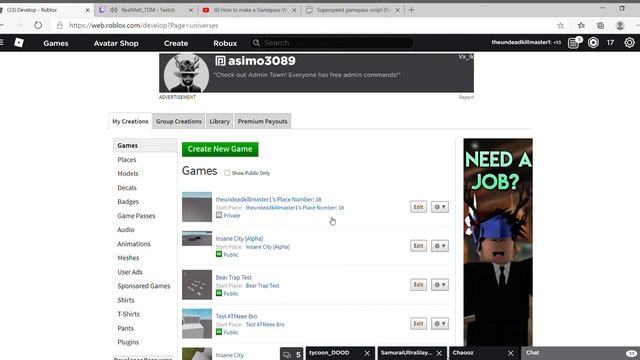Click the Report ad link
This screenshot has width=640, height=360.
(x=466, y=97)
